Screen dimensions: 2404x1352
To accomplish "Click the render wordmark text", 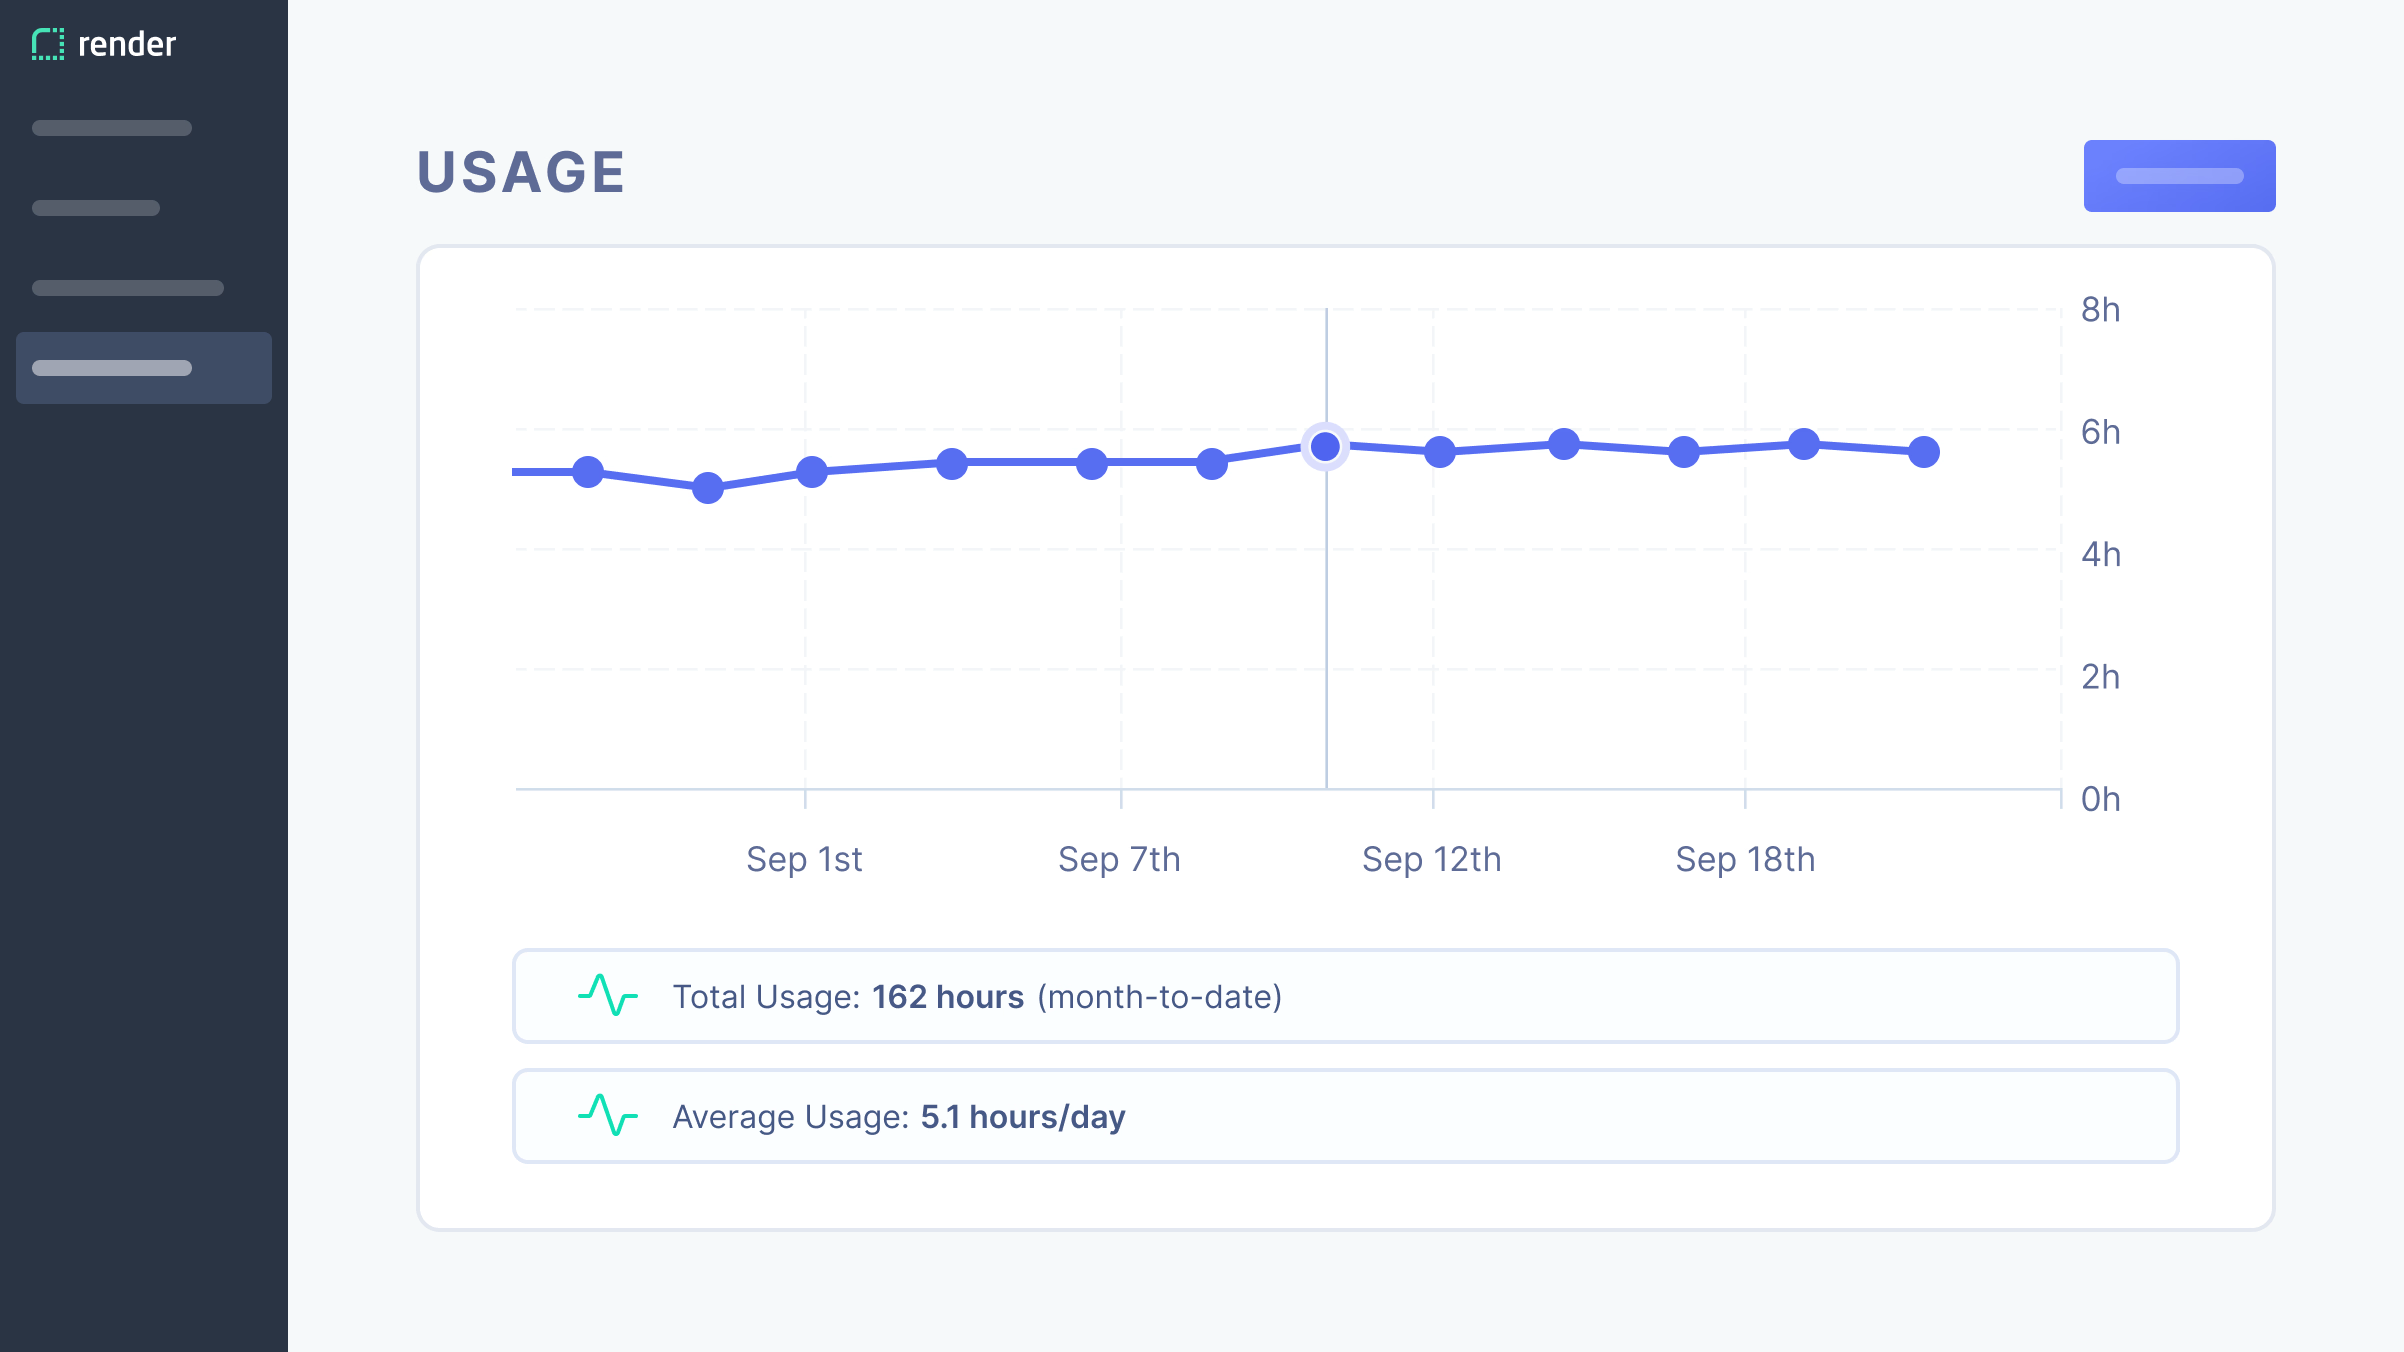I will click(x=127, y=44).
